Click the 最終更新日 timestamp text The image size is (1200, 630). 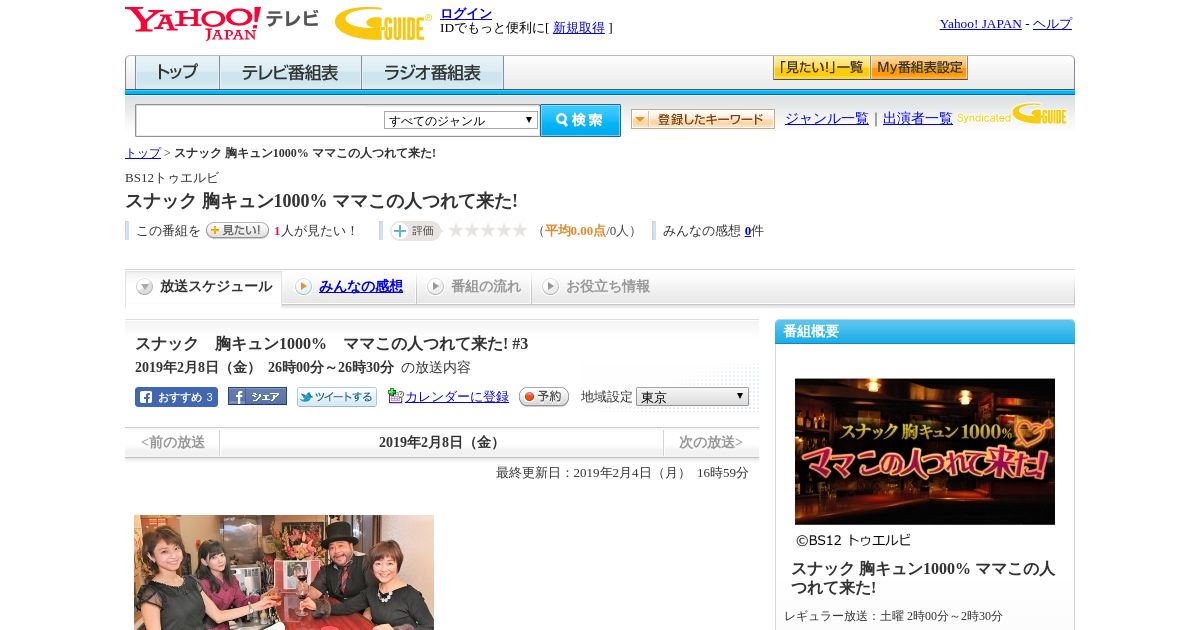coord(622,473)
